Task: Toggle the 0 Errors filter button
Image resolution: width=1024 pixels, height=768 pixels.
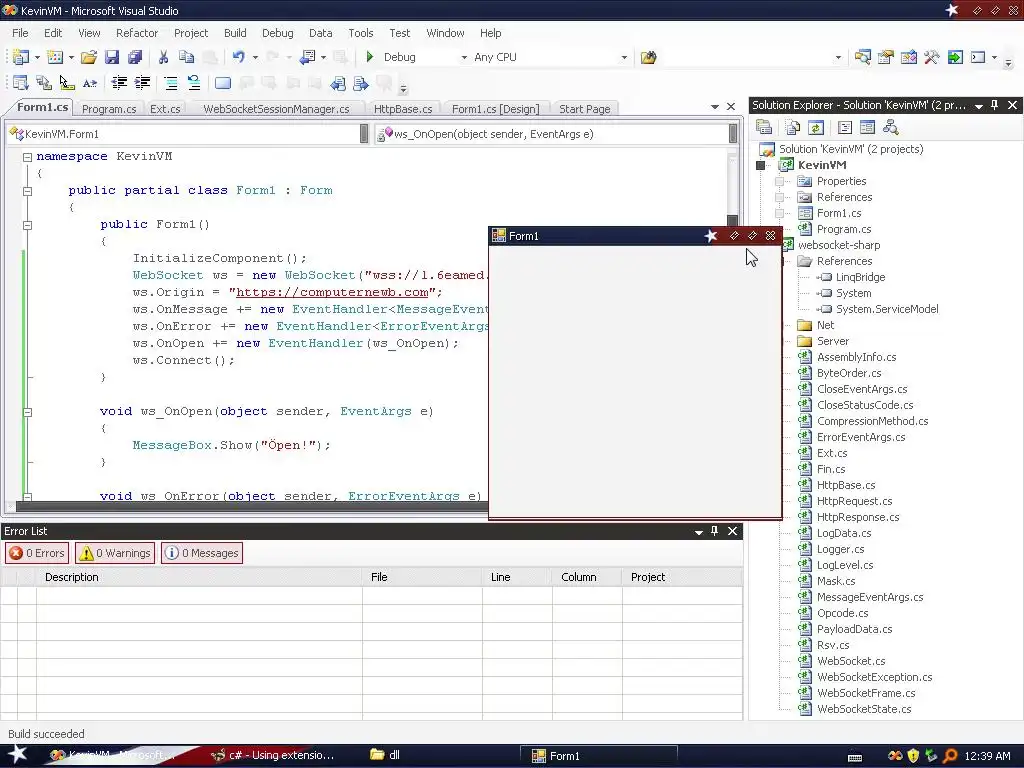Action: [37, 553]
